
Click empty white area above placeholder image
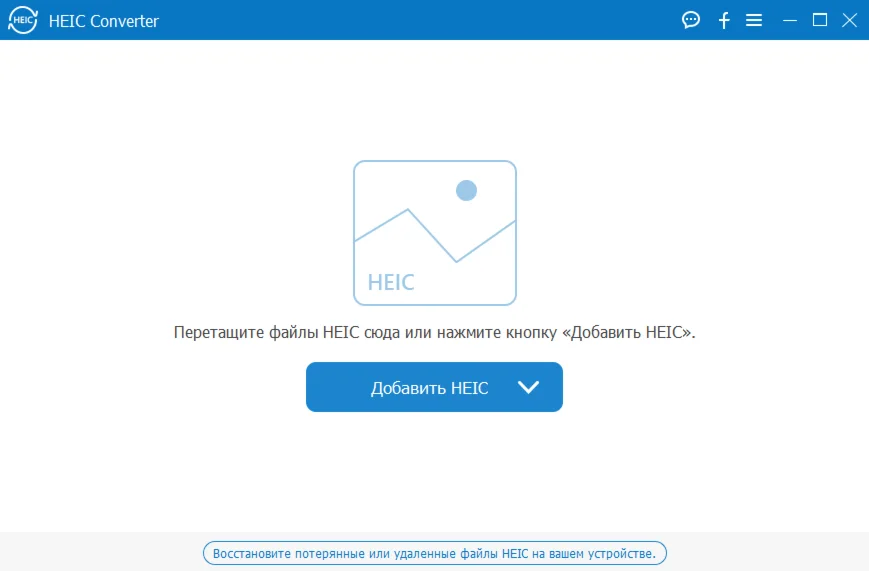click(434, 100)
